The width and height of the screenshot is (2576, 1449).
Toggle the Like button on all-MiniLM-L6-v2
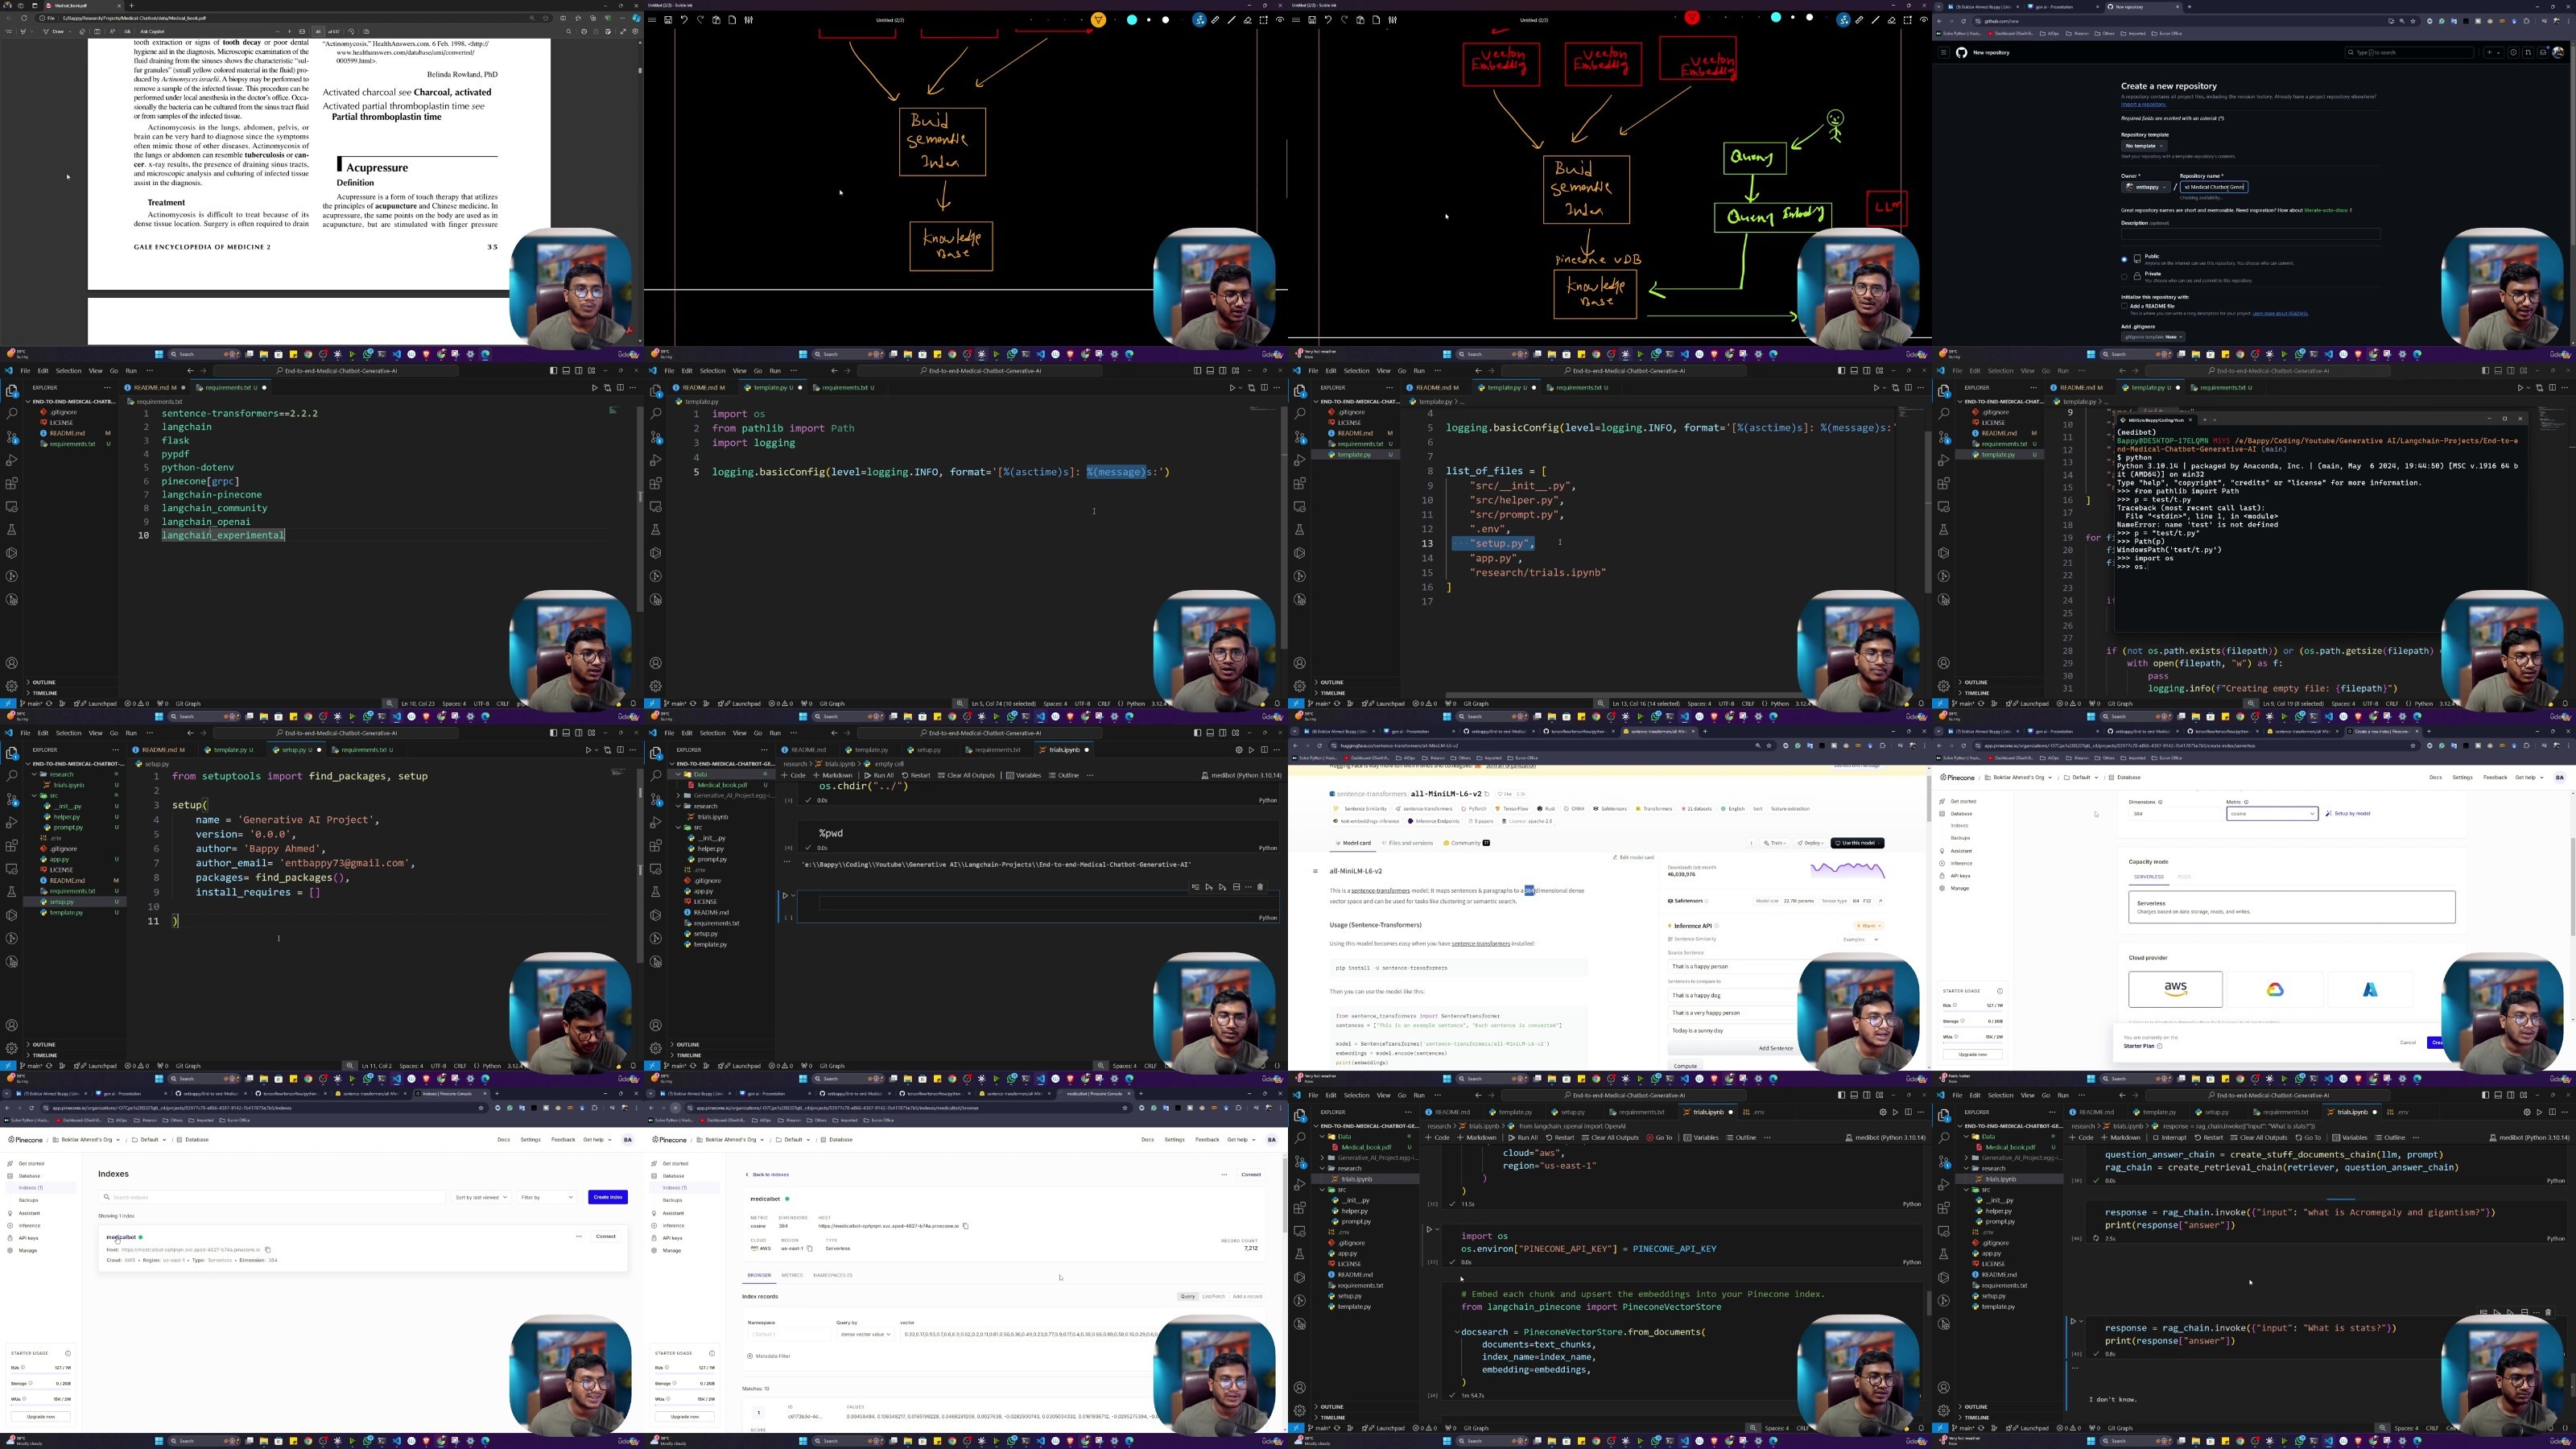[1505, 794]
